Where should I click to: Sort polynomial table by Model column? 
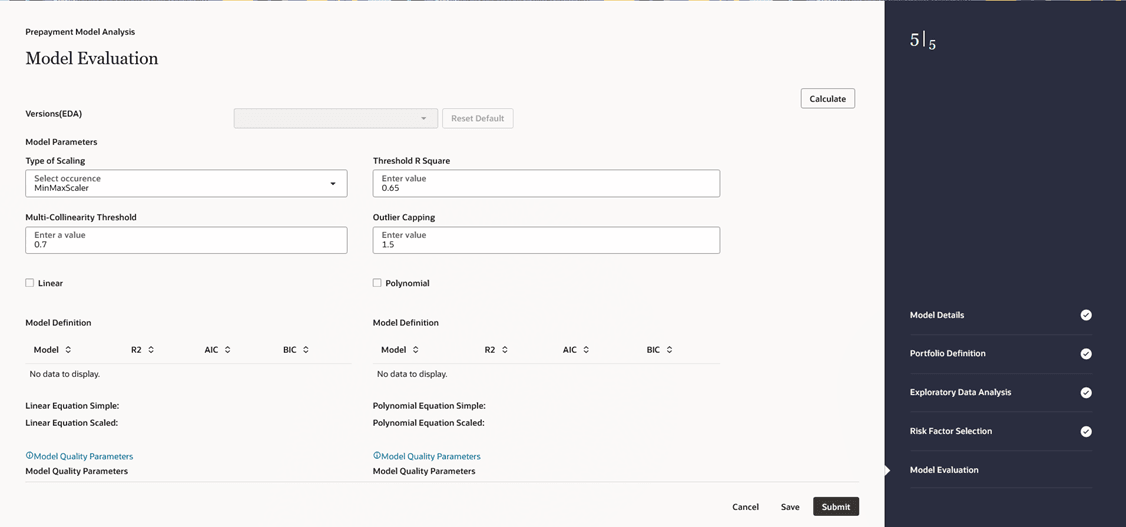pos(415,350)
